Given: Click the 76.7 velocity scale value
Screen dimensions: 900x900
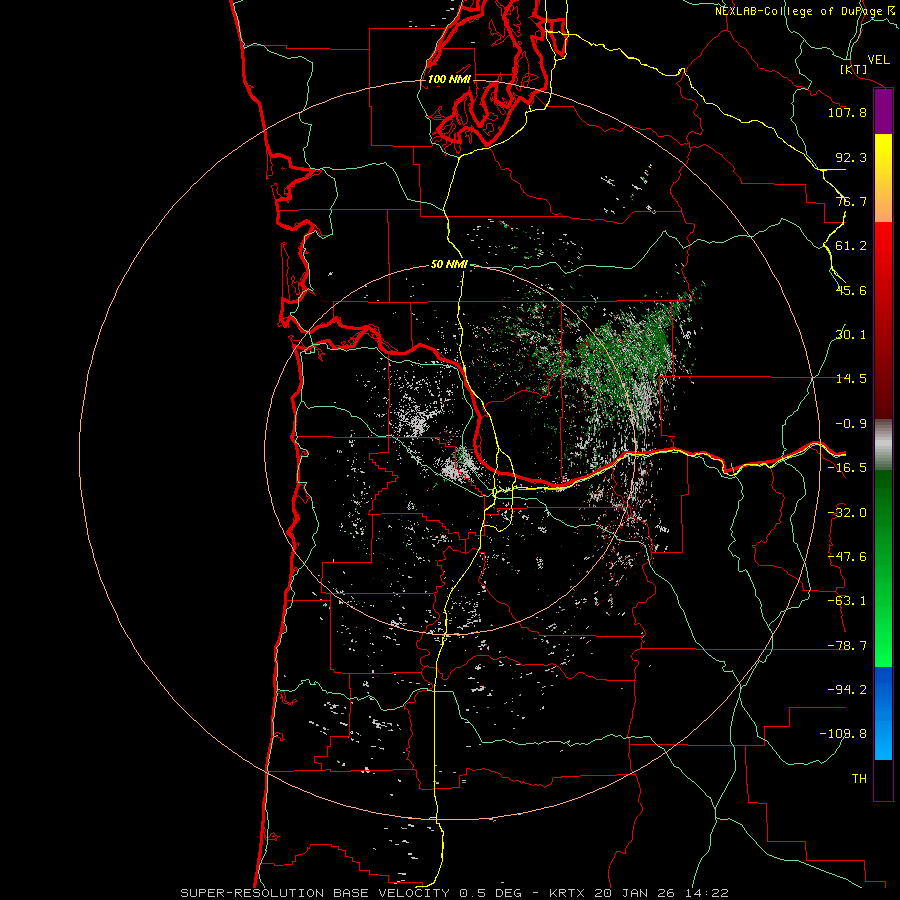Looking at the screenshot, I should tap(851, 201).
